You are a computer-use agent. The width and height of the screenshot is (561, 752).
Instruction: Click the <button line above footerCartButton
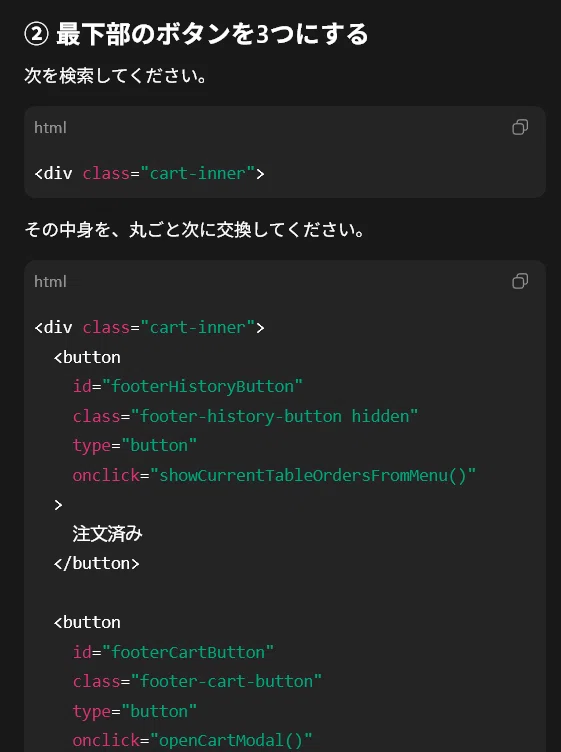[x=87, y=623]
